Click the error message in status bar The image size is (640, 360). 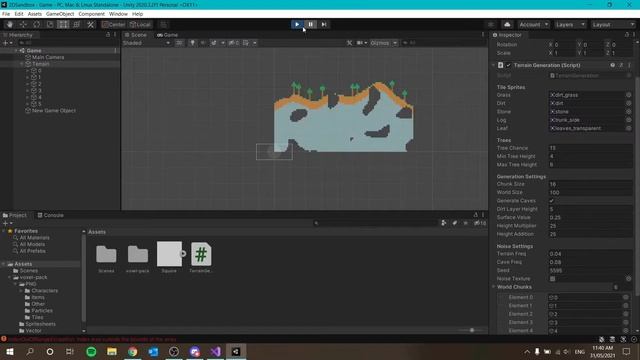click(x=92, y=339)
